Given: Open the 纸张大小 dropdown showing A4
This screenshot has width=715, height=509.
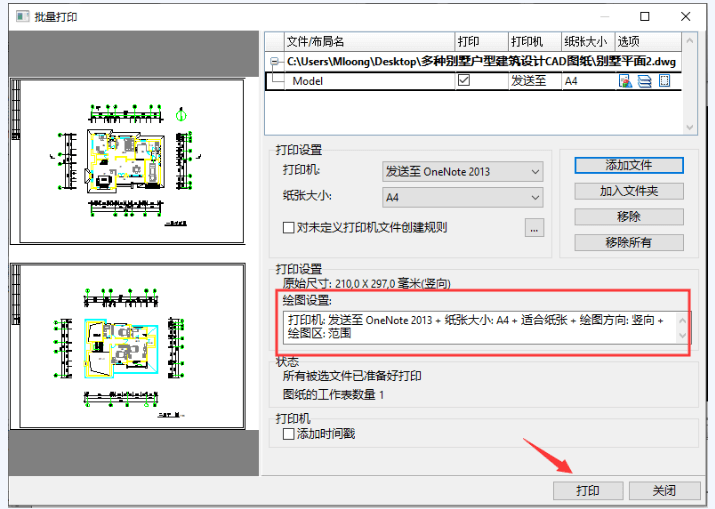Looking at the screenshot, I should point(462,197).
